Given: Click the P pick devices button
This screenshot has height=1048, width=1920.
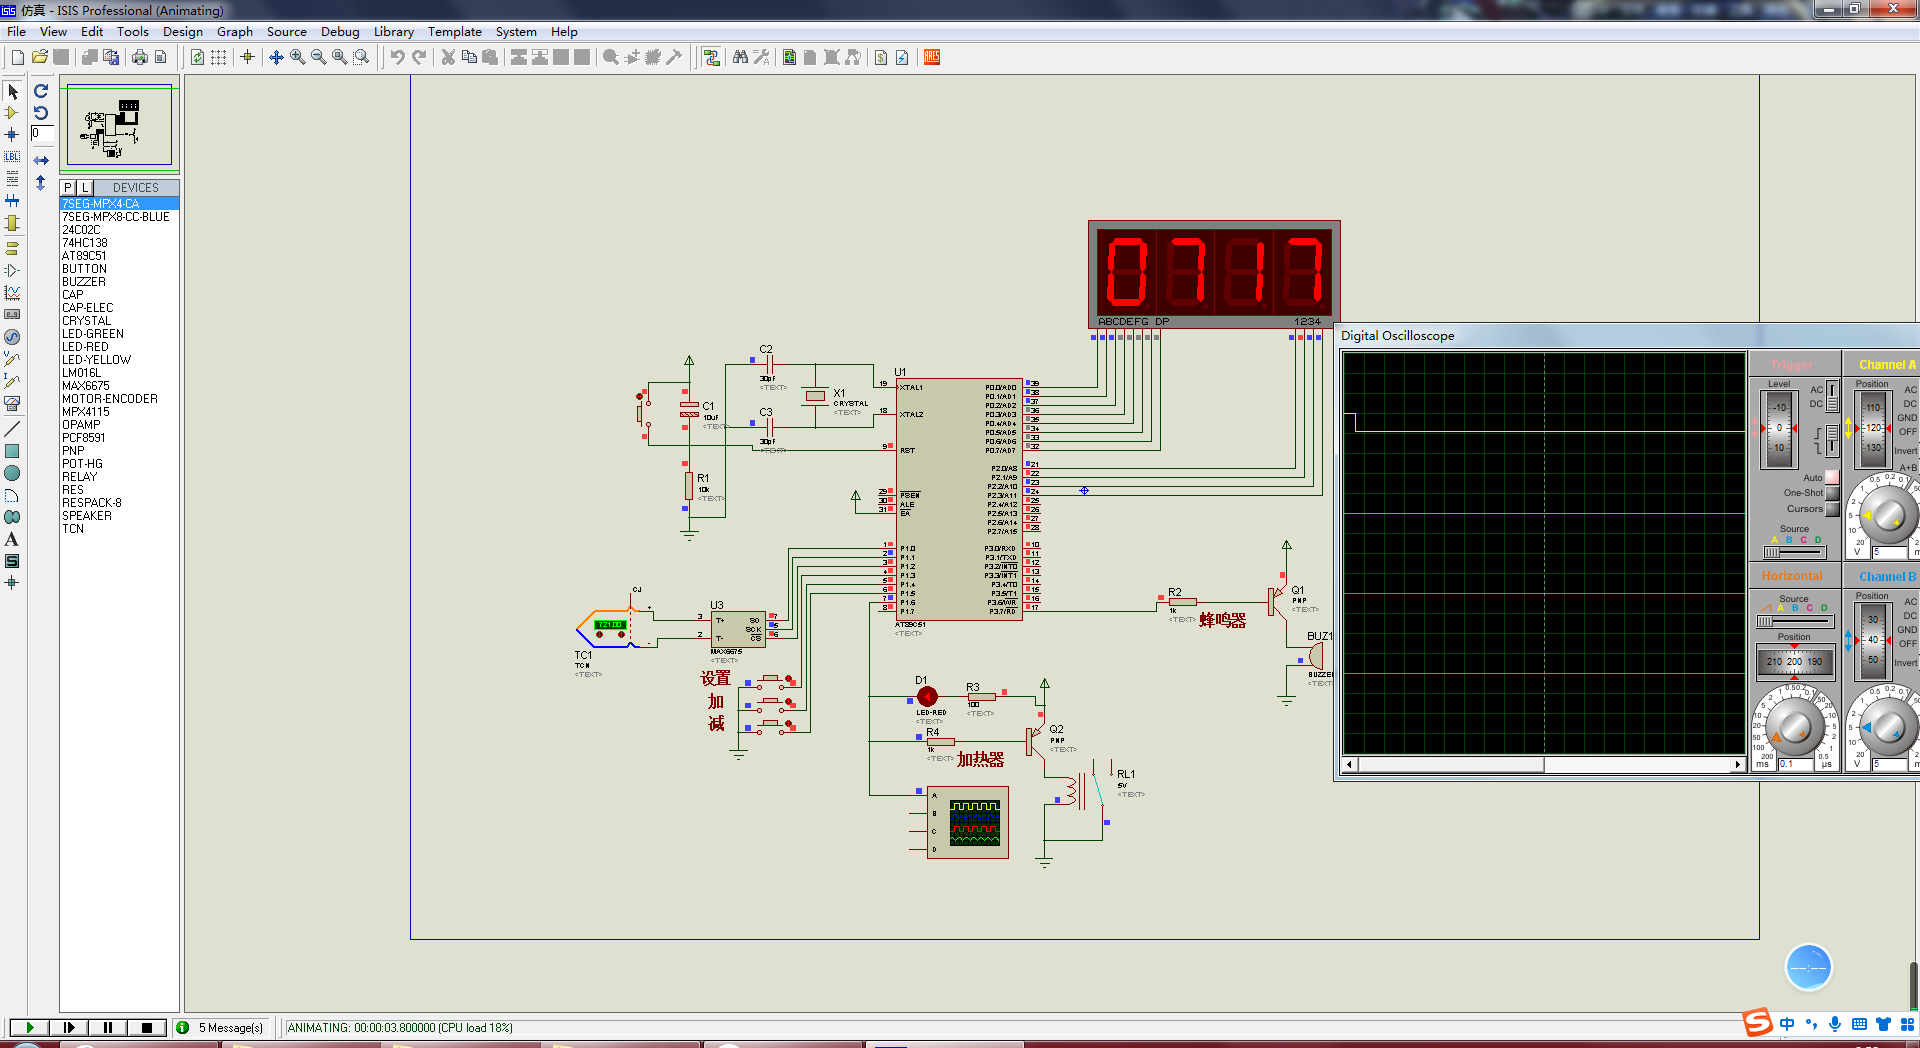Looking at the screenshot, I should (x=68, y=187).
